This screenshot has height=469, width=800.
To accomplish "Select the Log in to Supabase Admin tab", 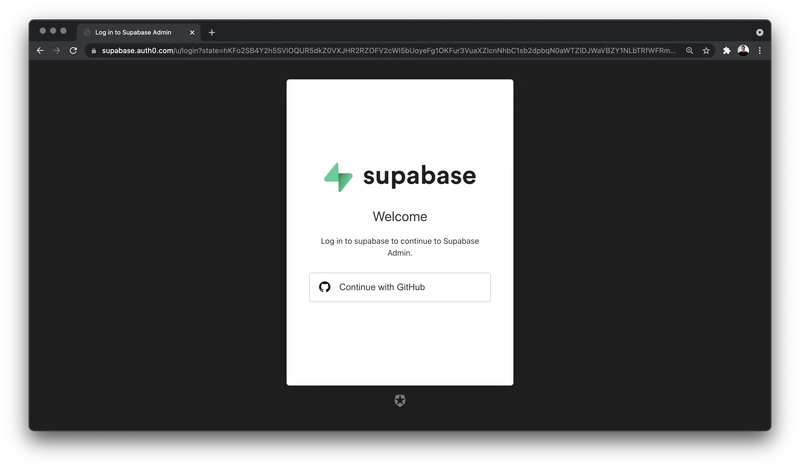I will point(138,32).
